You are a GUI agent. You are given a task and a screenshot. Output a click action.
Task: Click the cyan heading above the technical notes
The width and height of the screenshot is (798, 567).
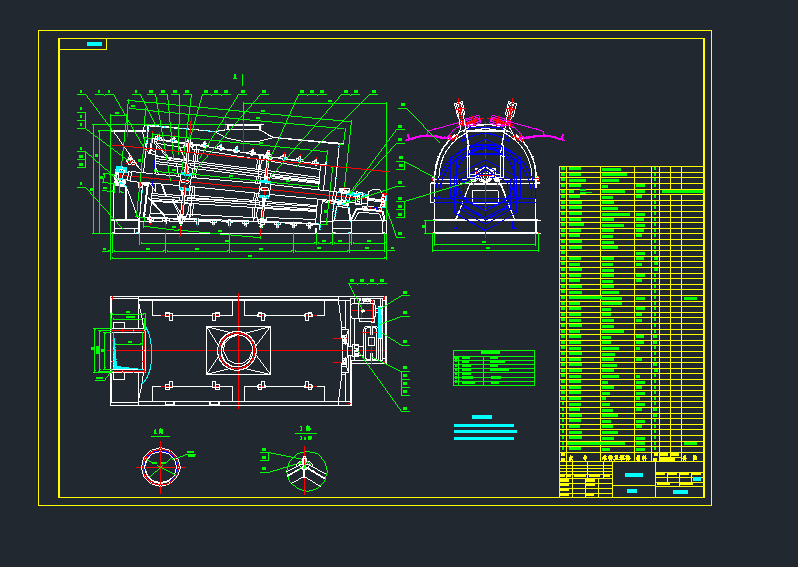(482, 417)
